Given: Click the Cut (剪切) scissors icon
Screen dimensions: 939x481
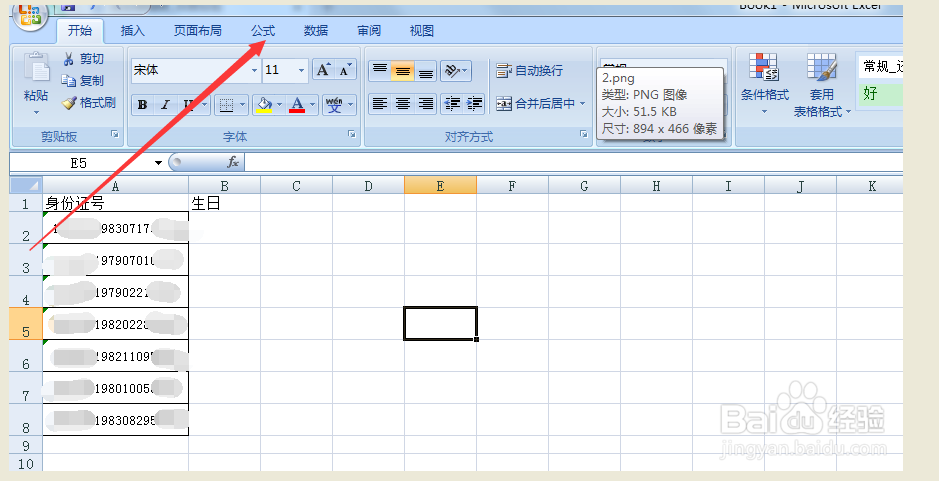Looking at the screenshot, I should coord(69,59).
